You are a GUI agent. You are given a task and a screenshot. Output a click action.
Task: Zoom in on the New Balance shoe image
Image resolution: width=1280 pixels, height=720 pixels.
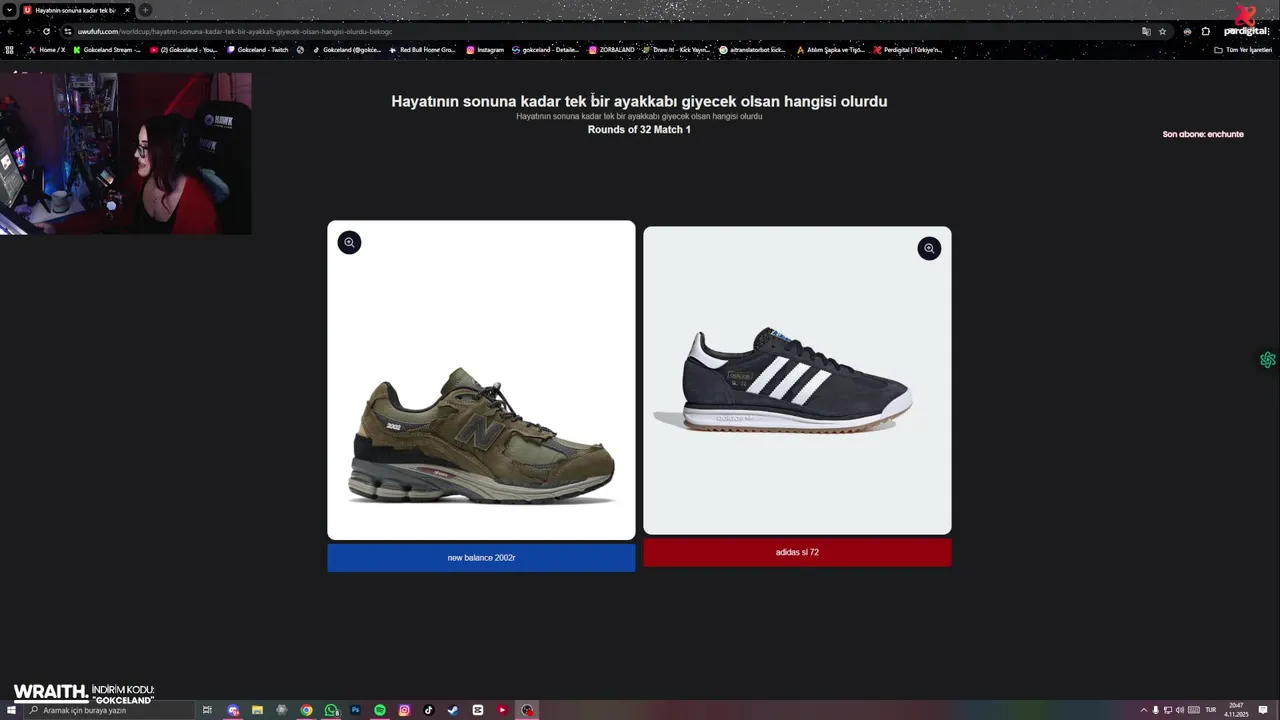[349, 242]
